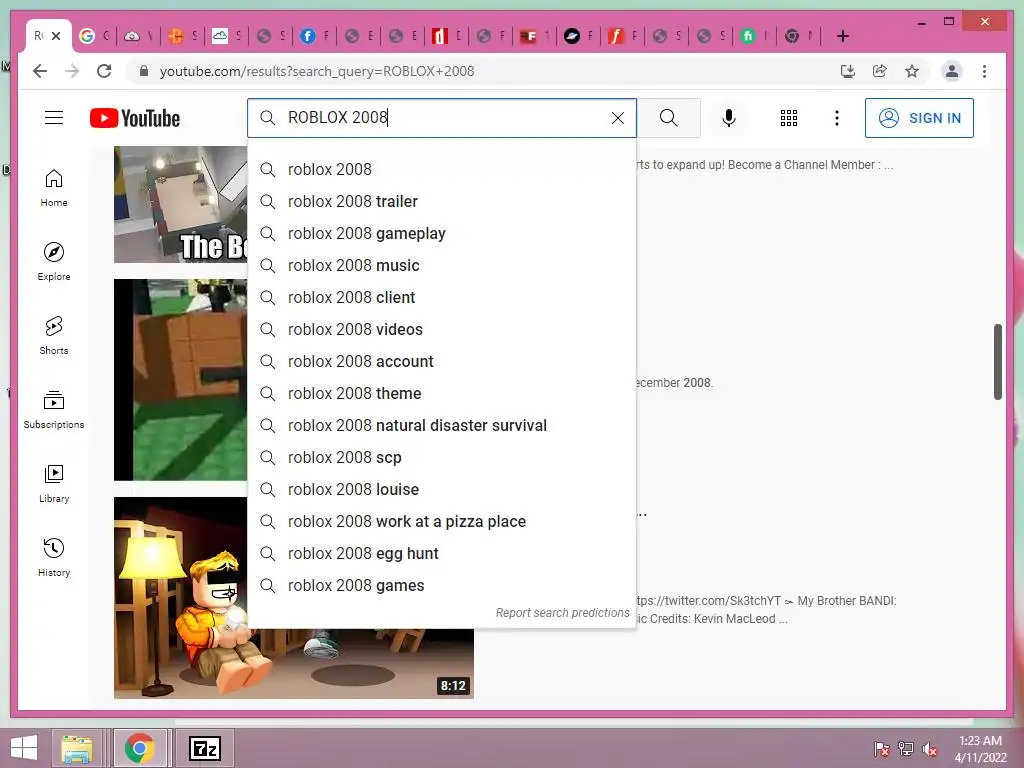1024x768 pixels.
Task: Select suggestion "roblox 2008 theme"
Action: [442, 393]
